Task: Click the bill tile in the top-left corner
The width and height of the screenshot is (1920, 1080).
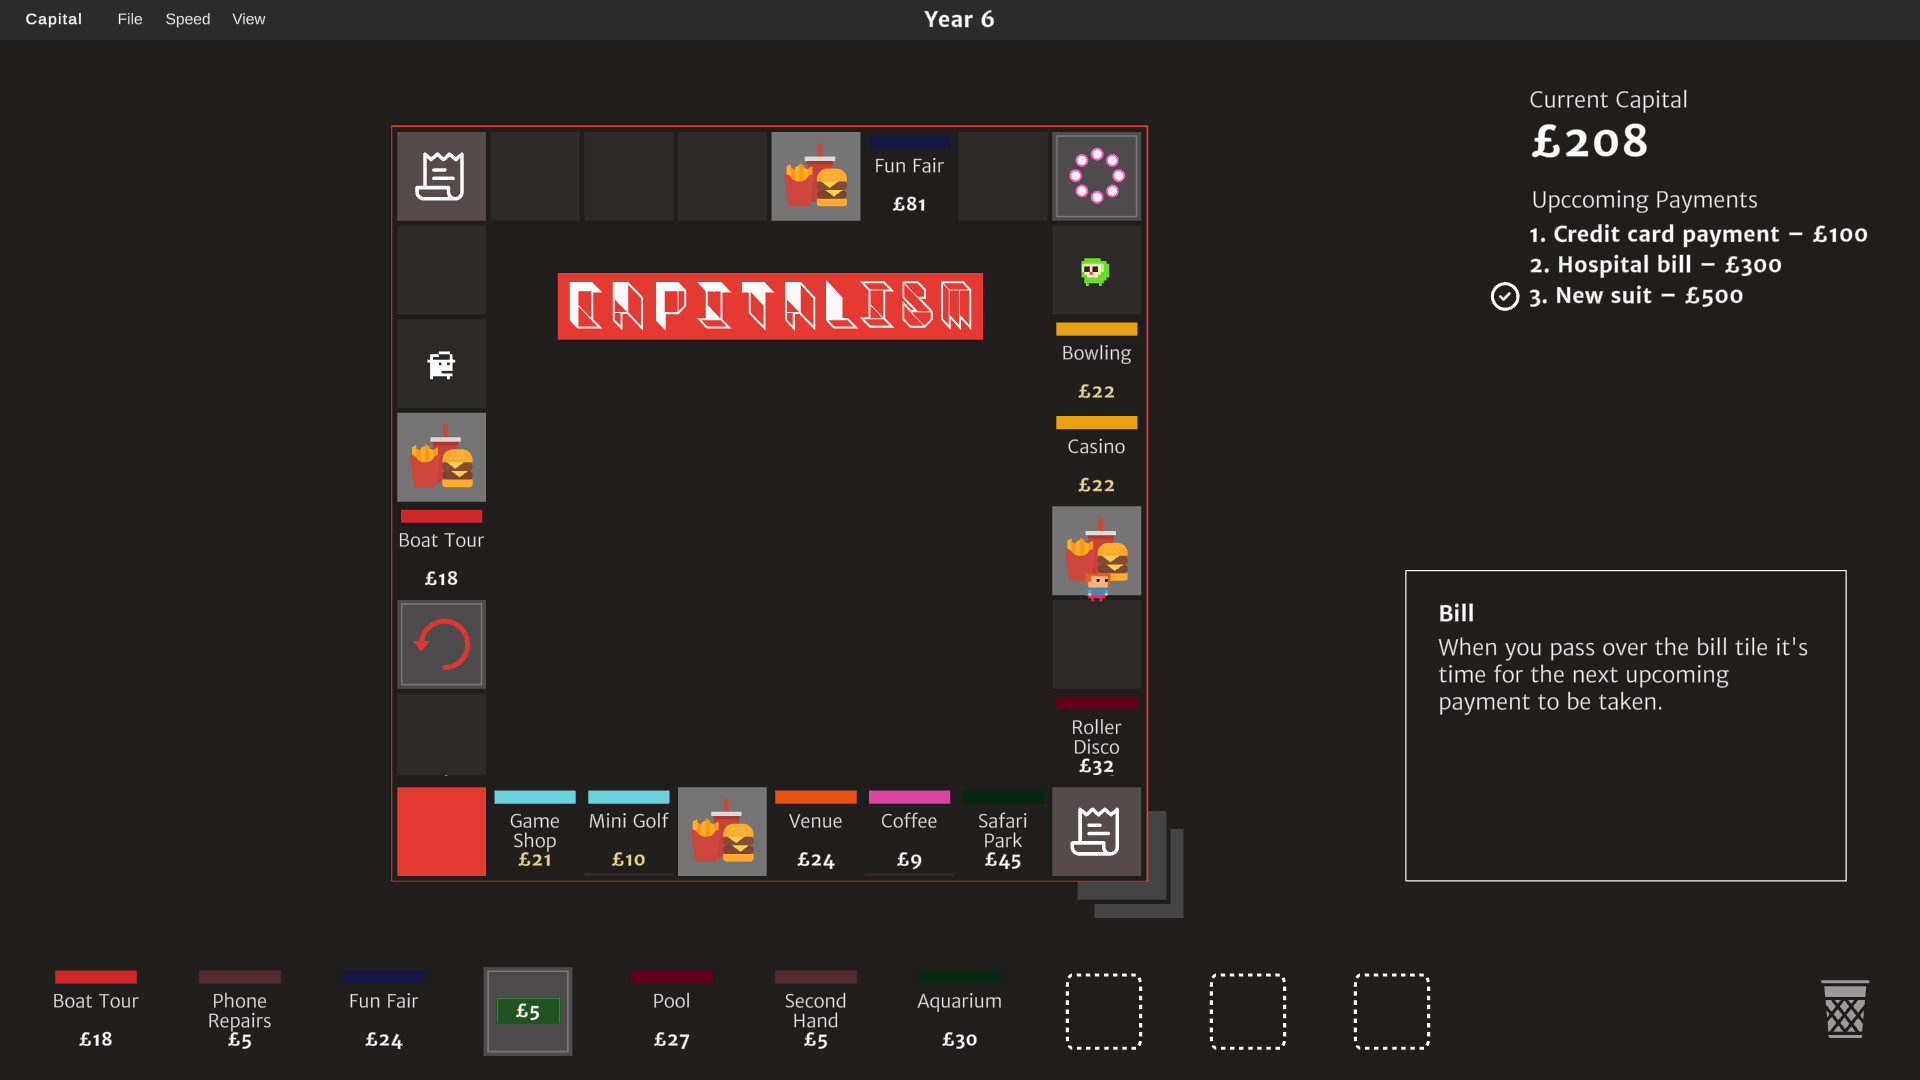Action: point(441,176)
